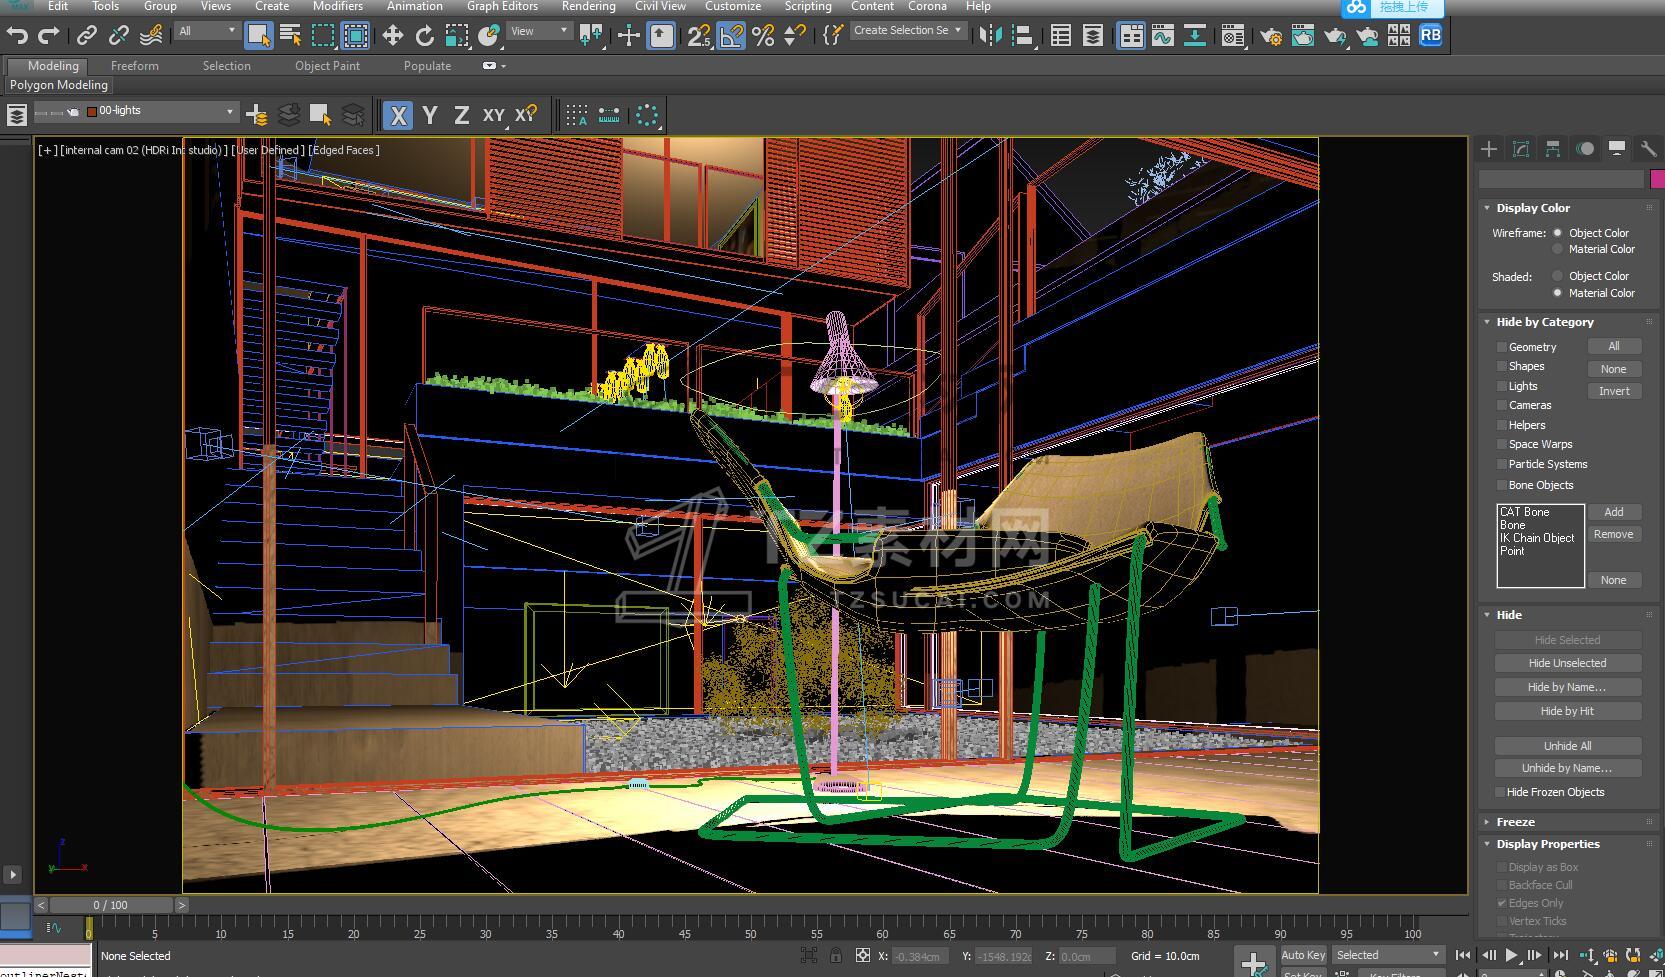
Task: Check Hide Frozen Objects option
Action: click(1500, 792)
